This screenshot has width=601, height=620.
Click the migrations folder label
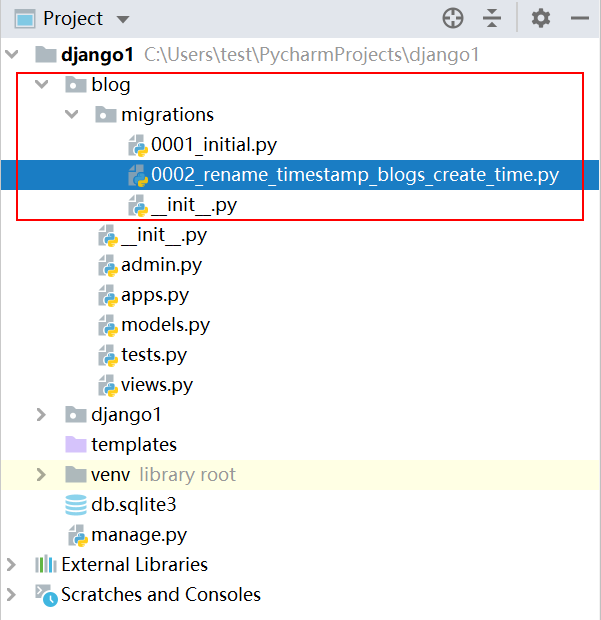[x=167, y=115]
